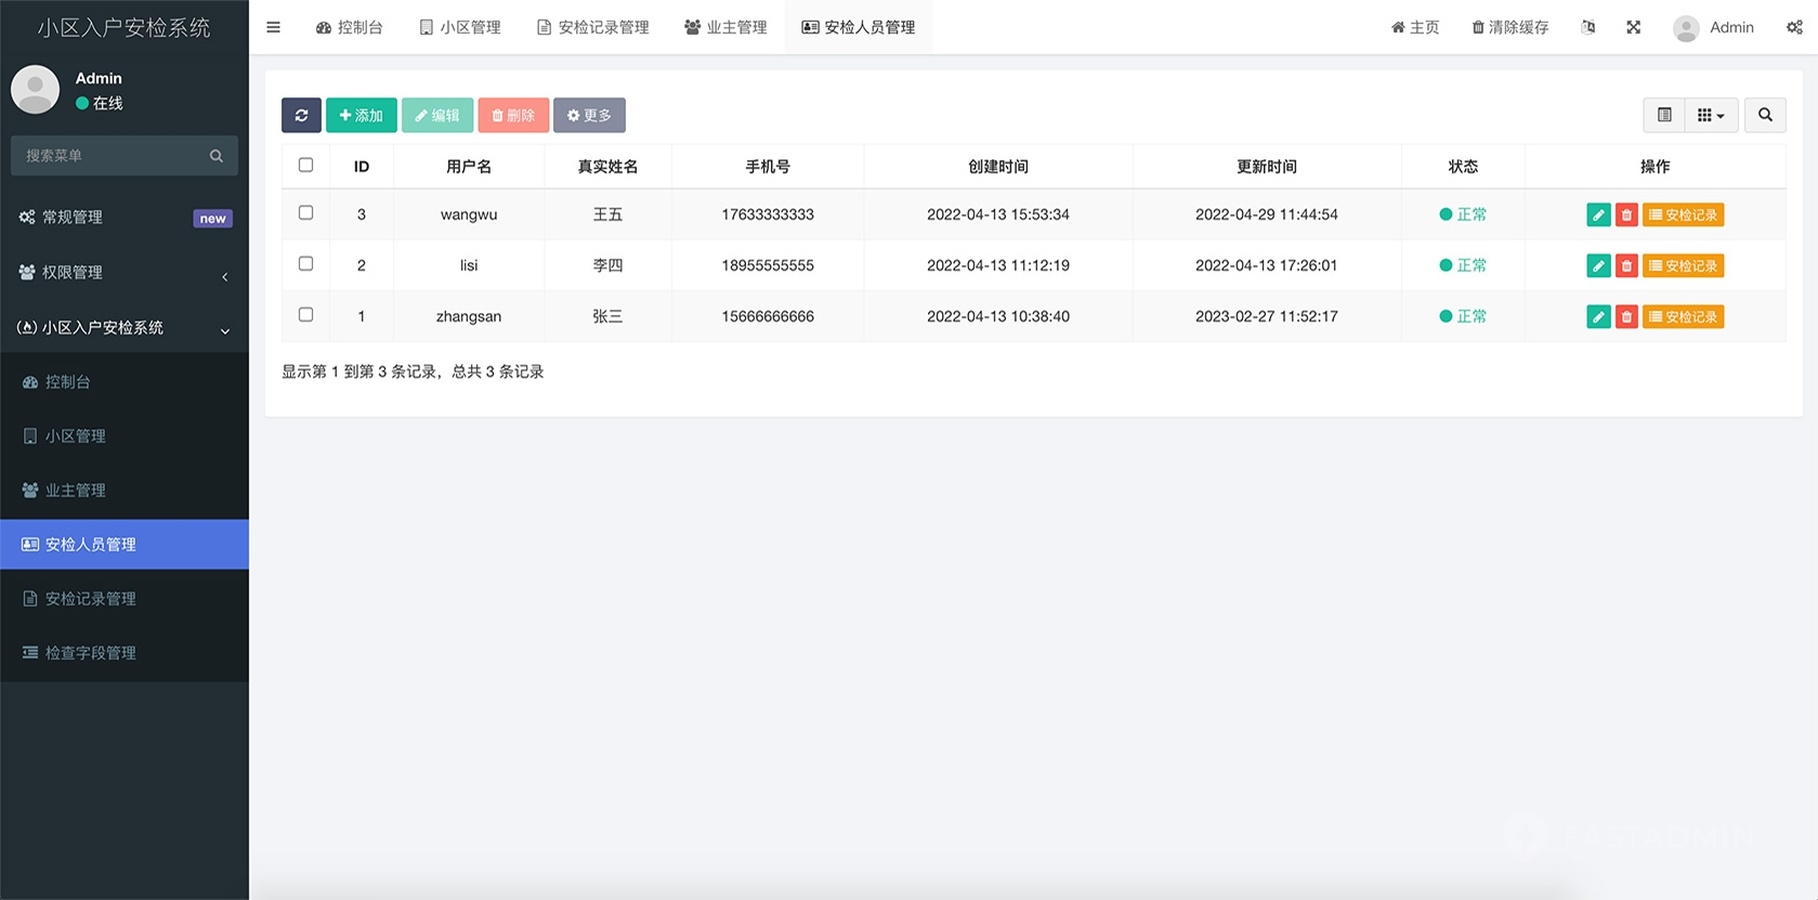Screen dimensions: 1818x900
Task: Open settings gears icon at top right
Action: point(1794,27)
